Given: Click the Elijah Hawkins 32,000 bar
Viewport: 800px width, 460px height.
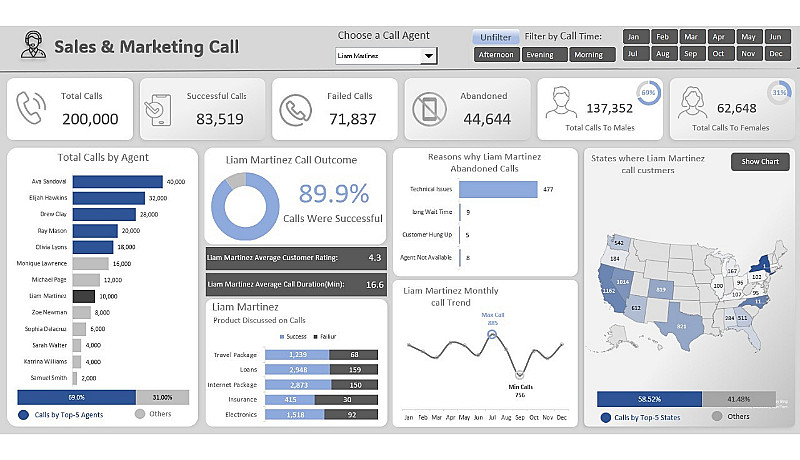Looking at the screenshot, I should click(x=109, y=198).
